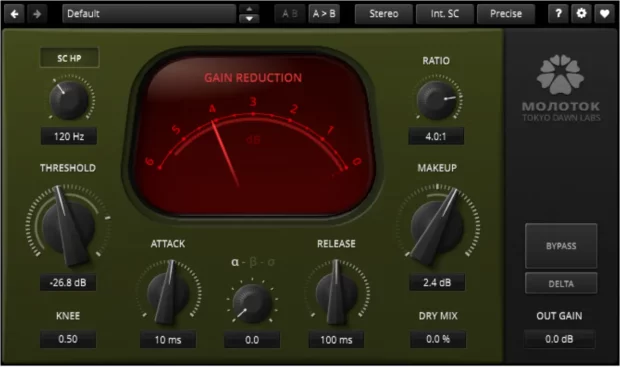Open the Stereo channel mode selector
The height and width of the screenshot is (367, 620).
[384, 14]
